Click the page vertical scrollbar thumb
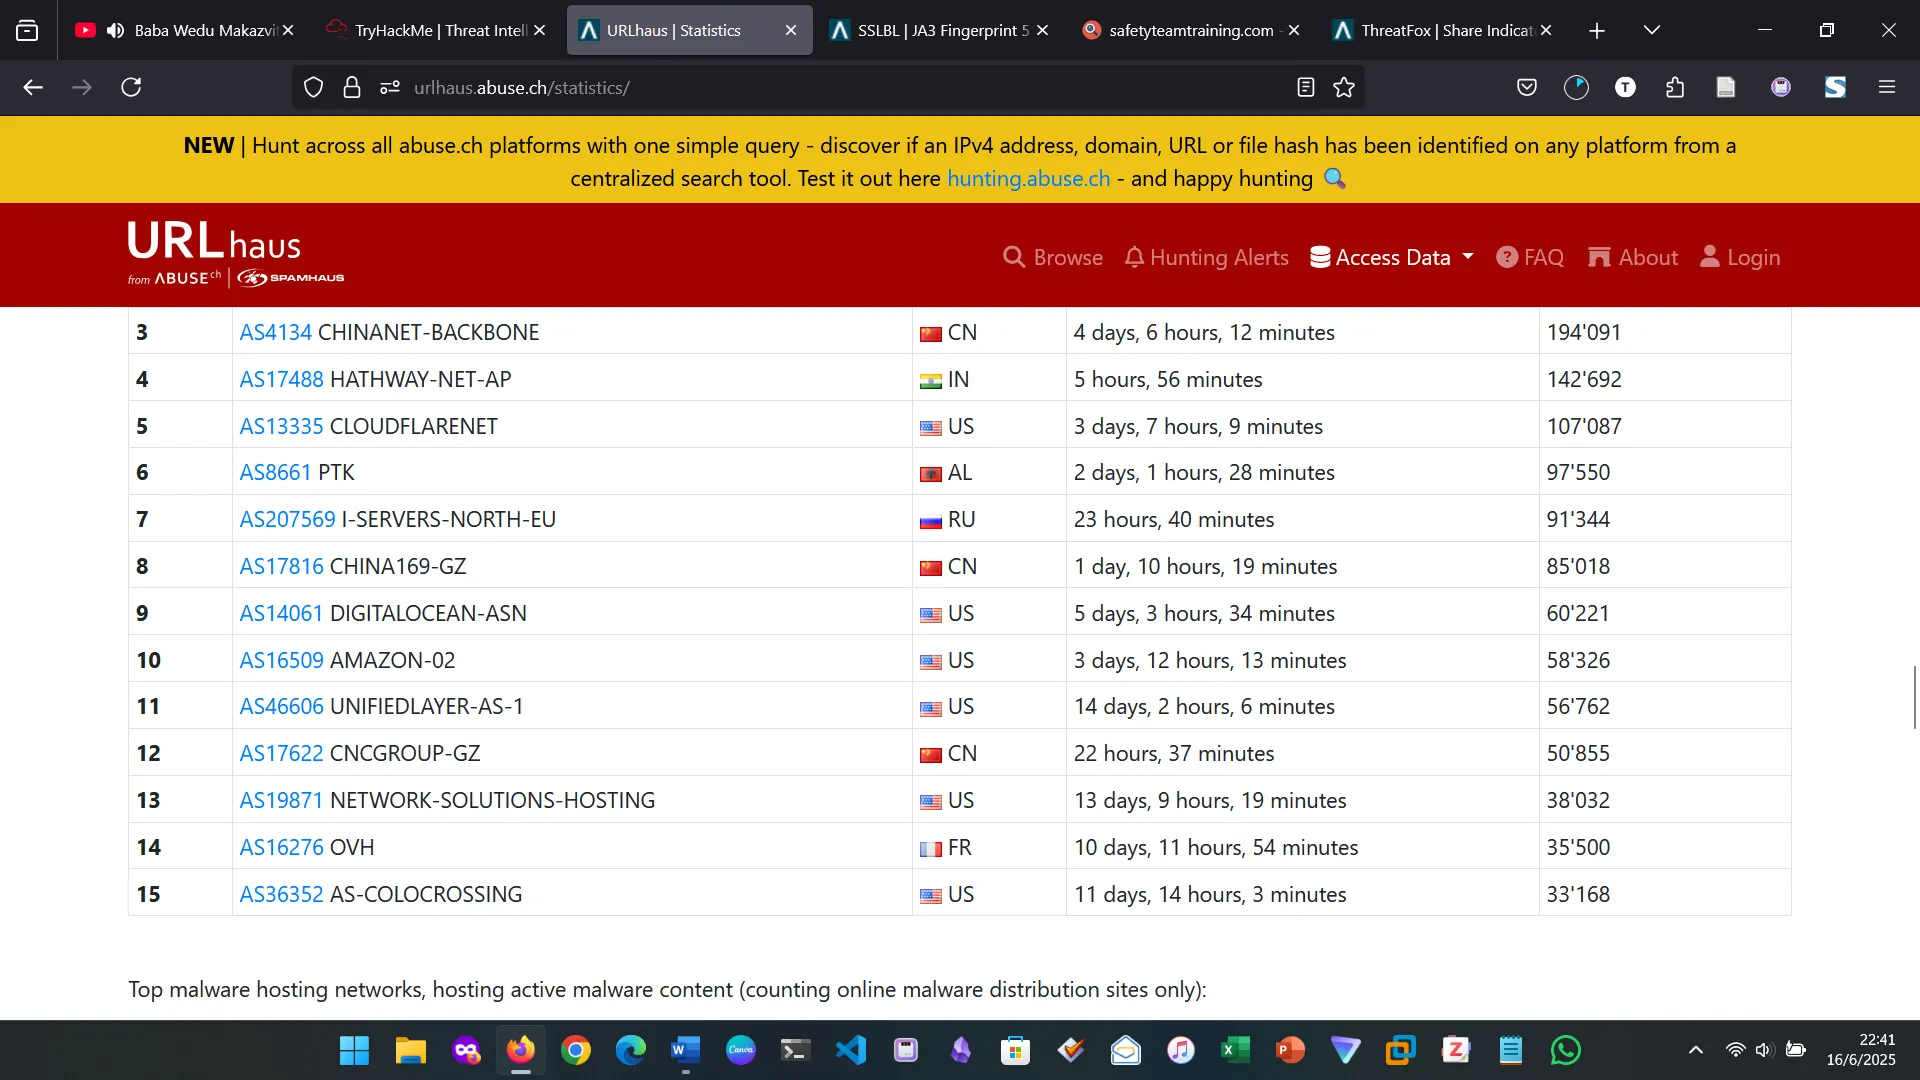The height and width of the screenshot is (1080, 1920). [1914, 697]
